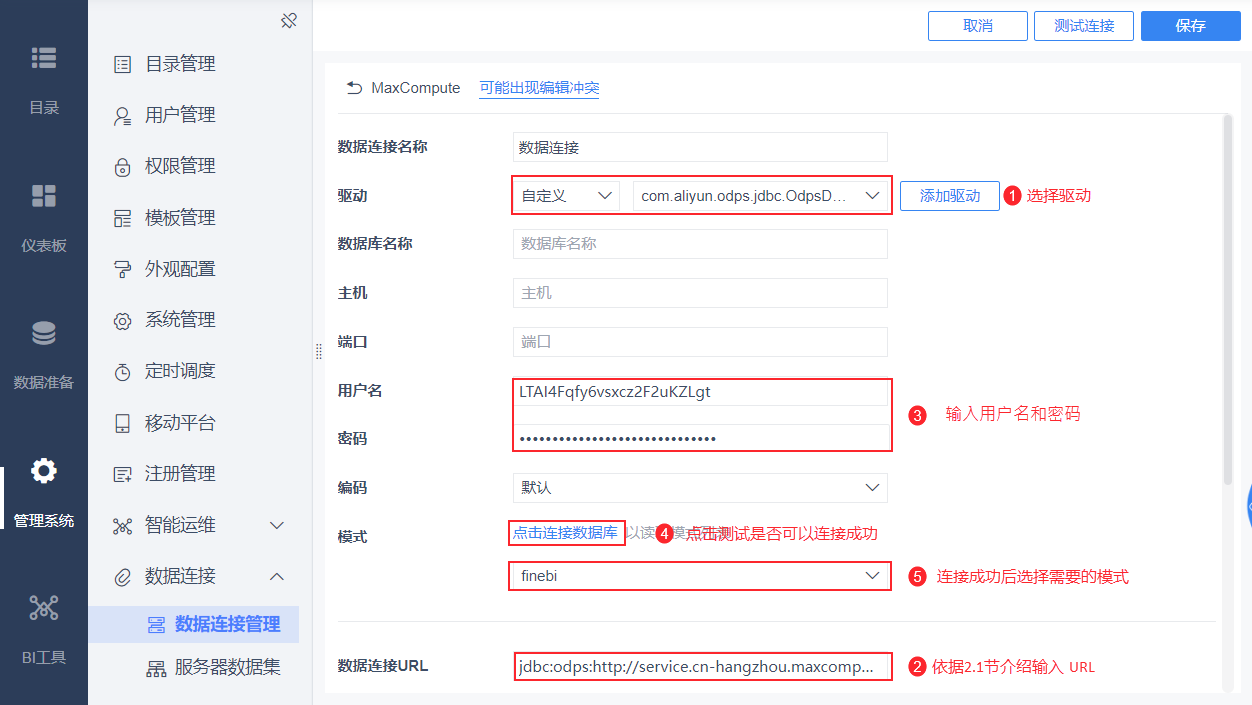Open the BI工具 icon
The image size is (1252, 705).
point(44,607)
